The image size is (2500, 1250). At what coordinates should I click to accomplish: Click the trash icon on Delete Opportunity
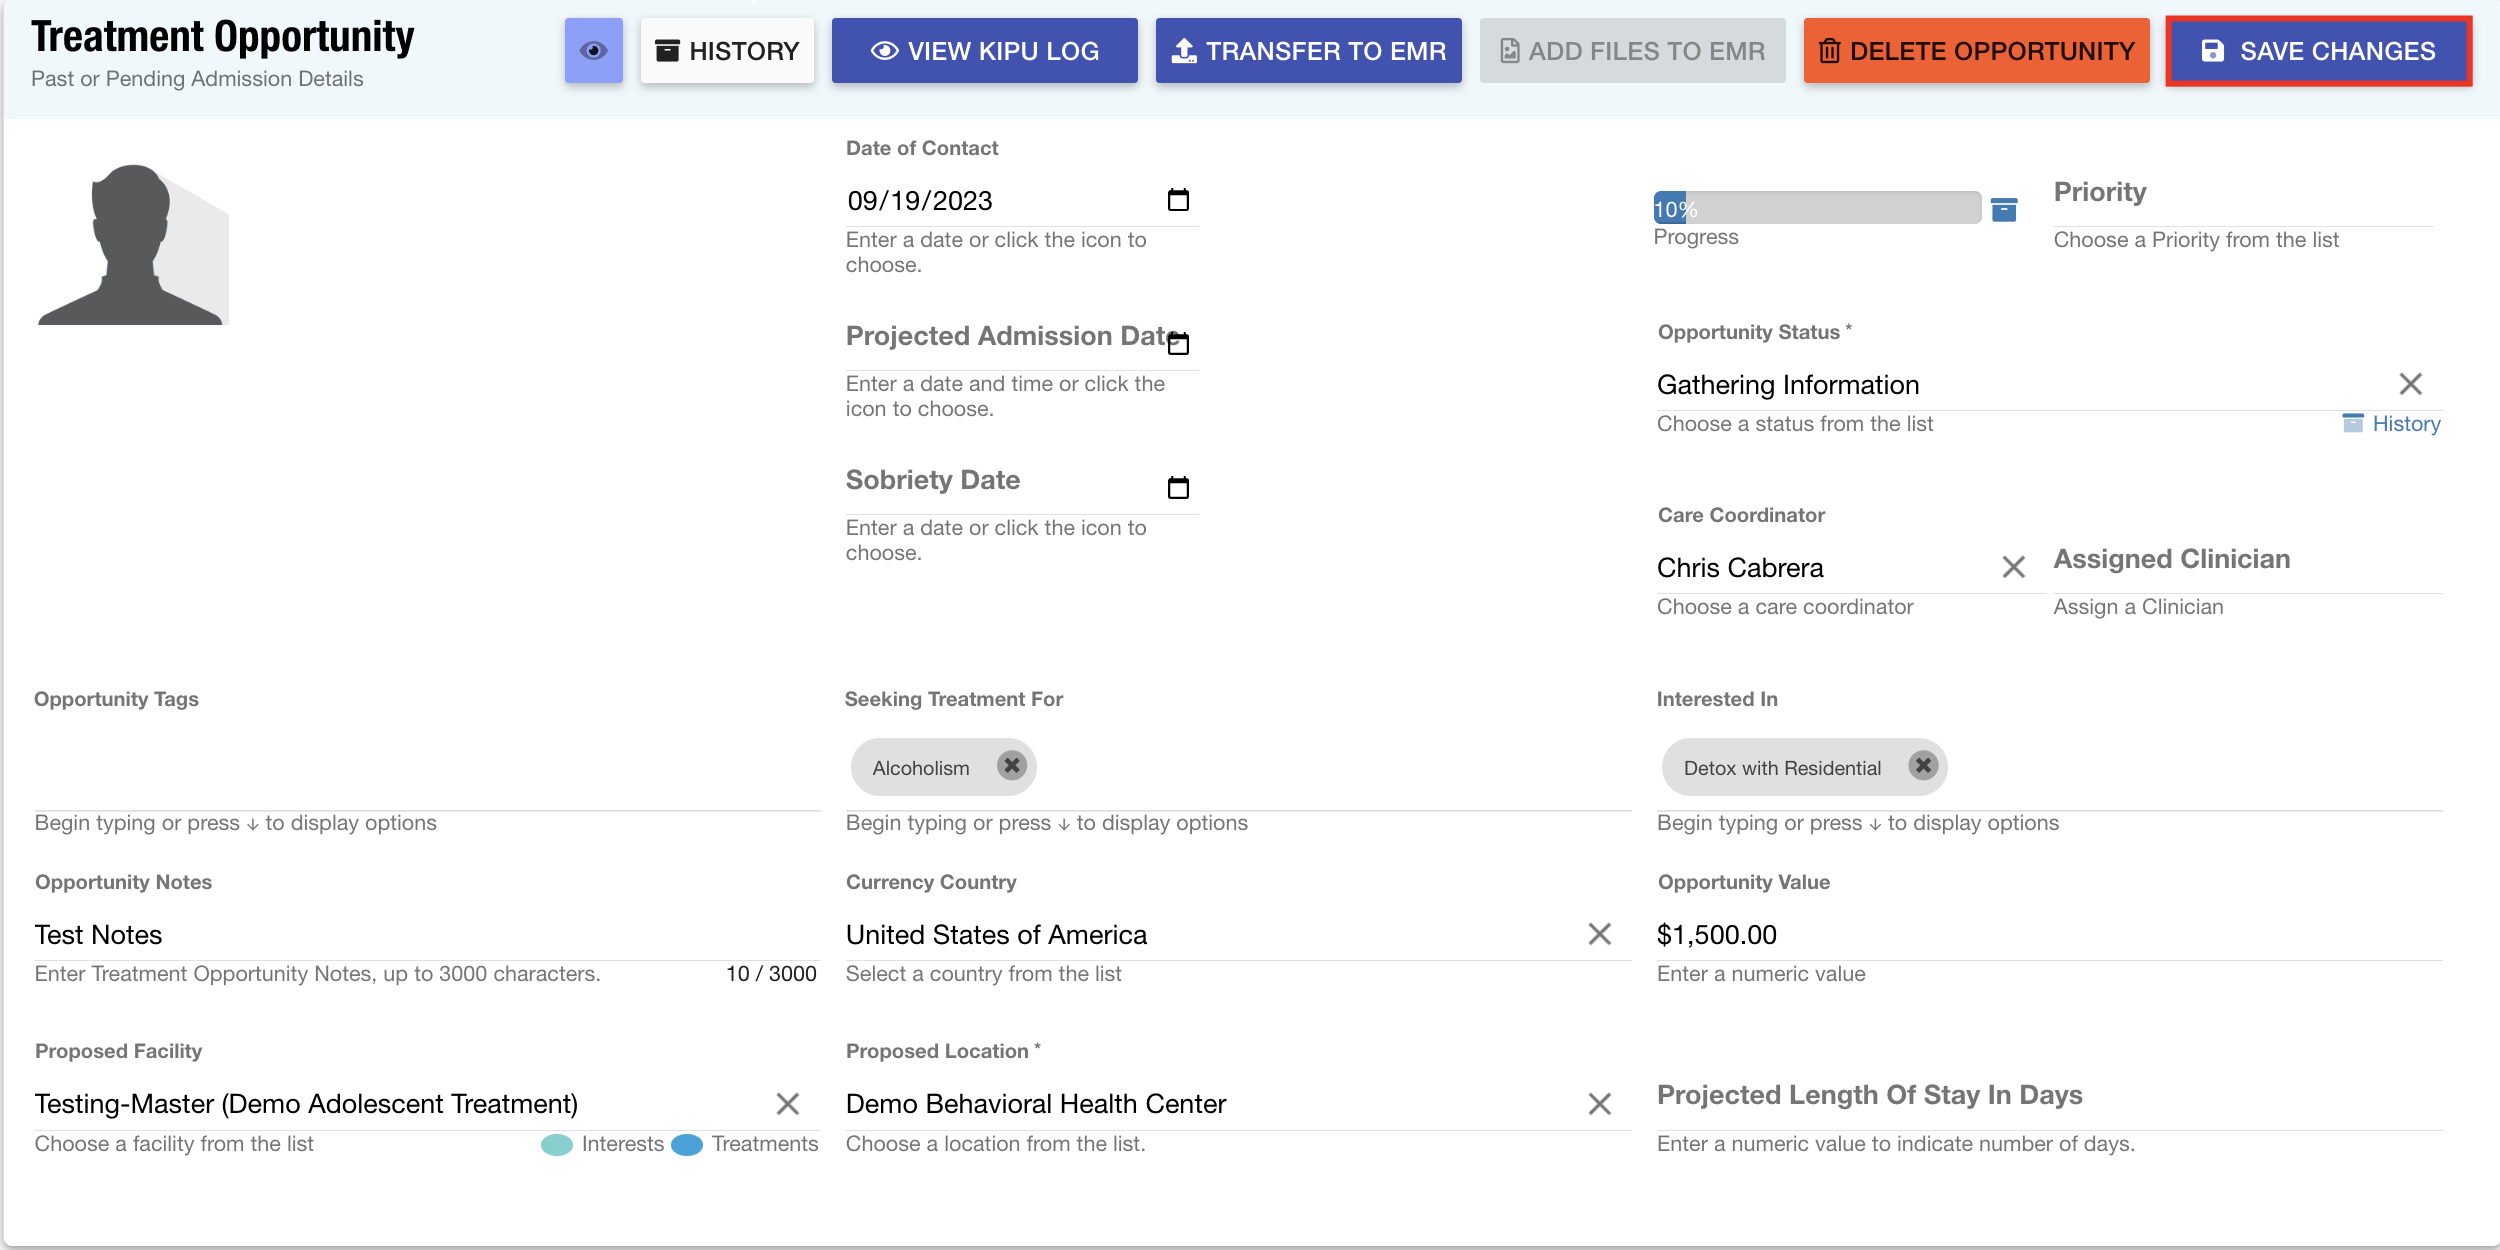tap(1830, 51)
